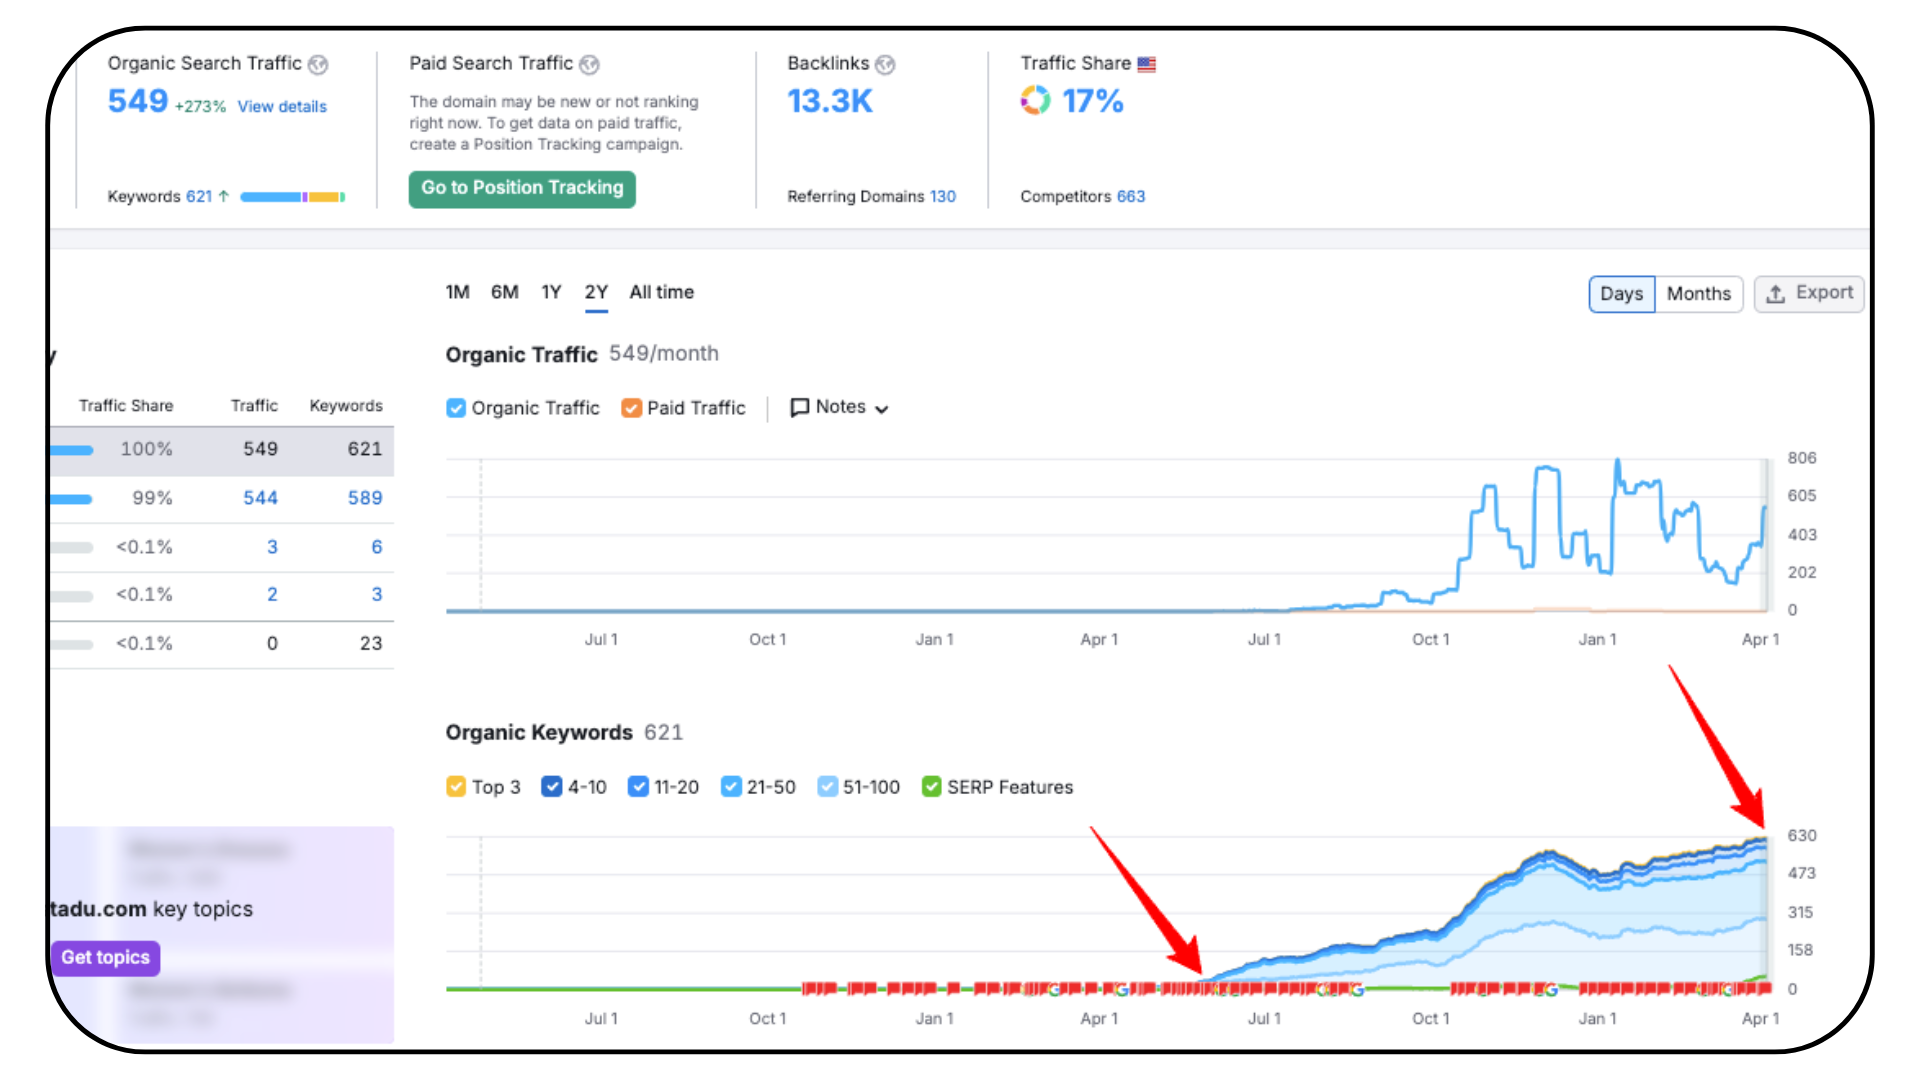Select the 1Y time range tab

[551, 292]
